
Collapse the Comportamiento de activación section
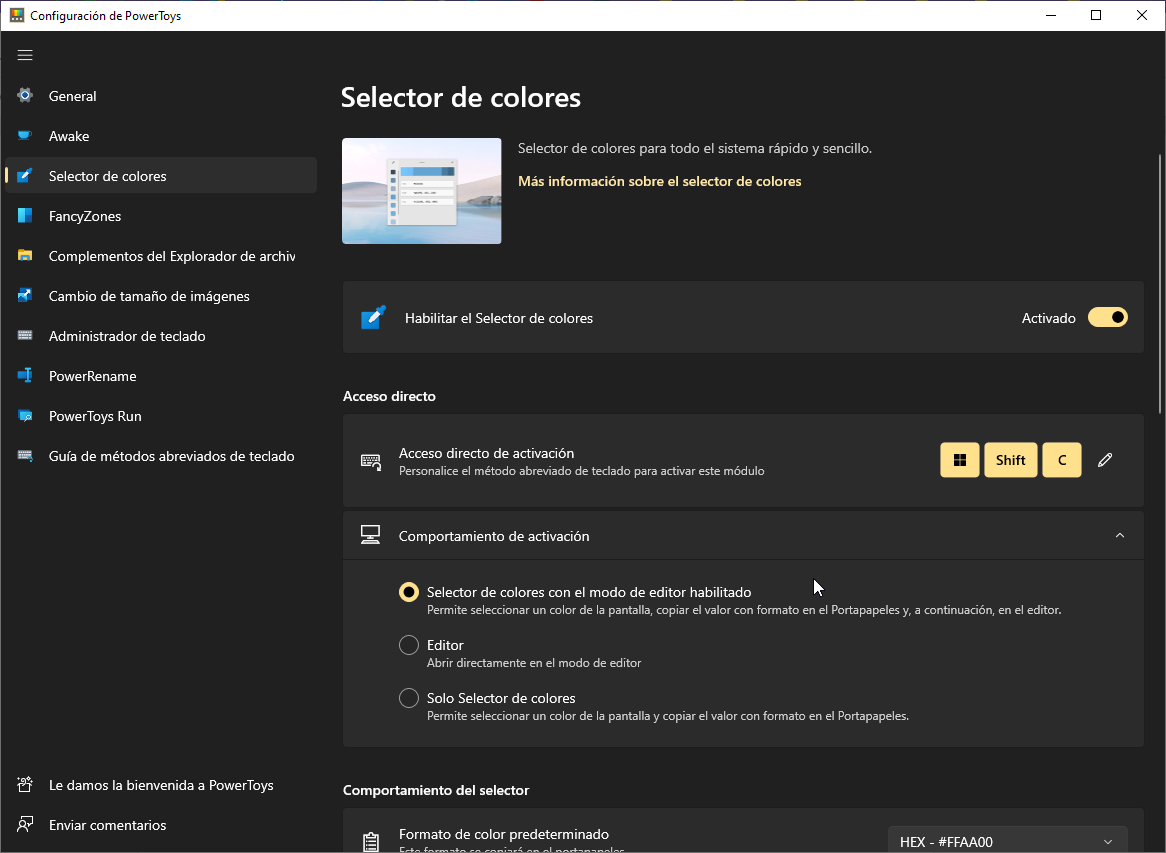[1119, 535]
